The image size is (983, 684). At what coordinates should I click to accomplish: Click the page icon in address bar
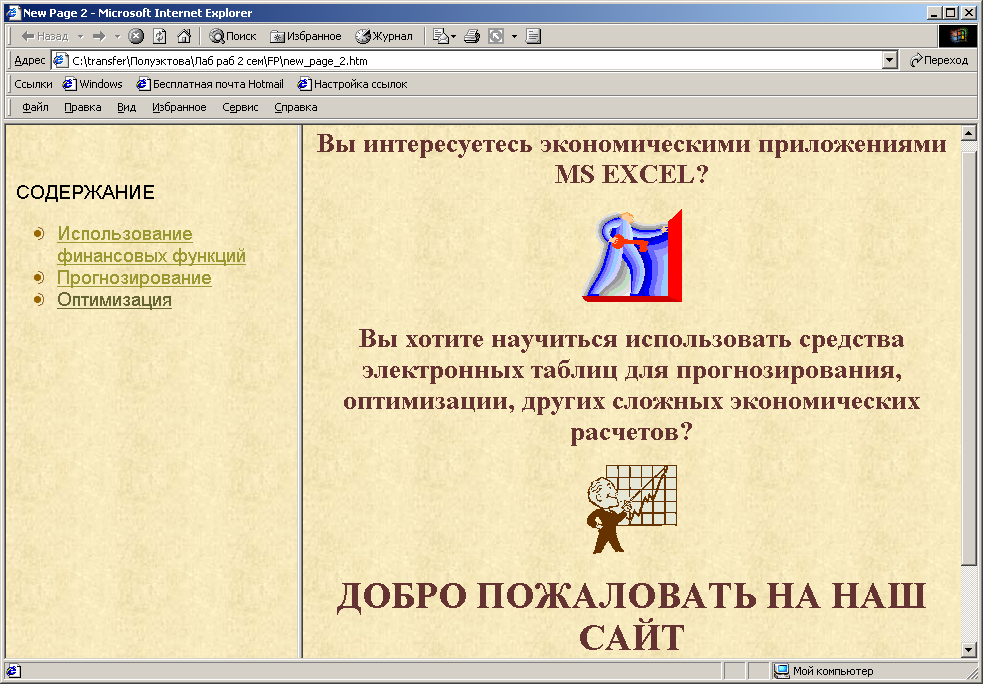coord(61,61)
